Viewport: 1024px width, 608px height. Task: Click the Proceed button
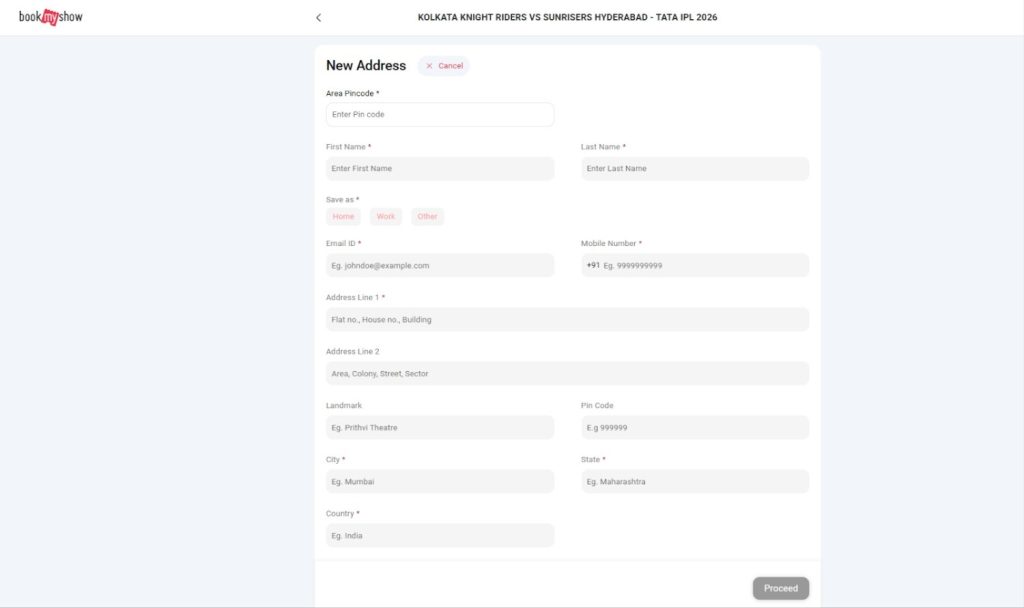780,588
